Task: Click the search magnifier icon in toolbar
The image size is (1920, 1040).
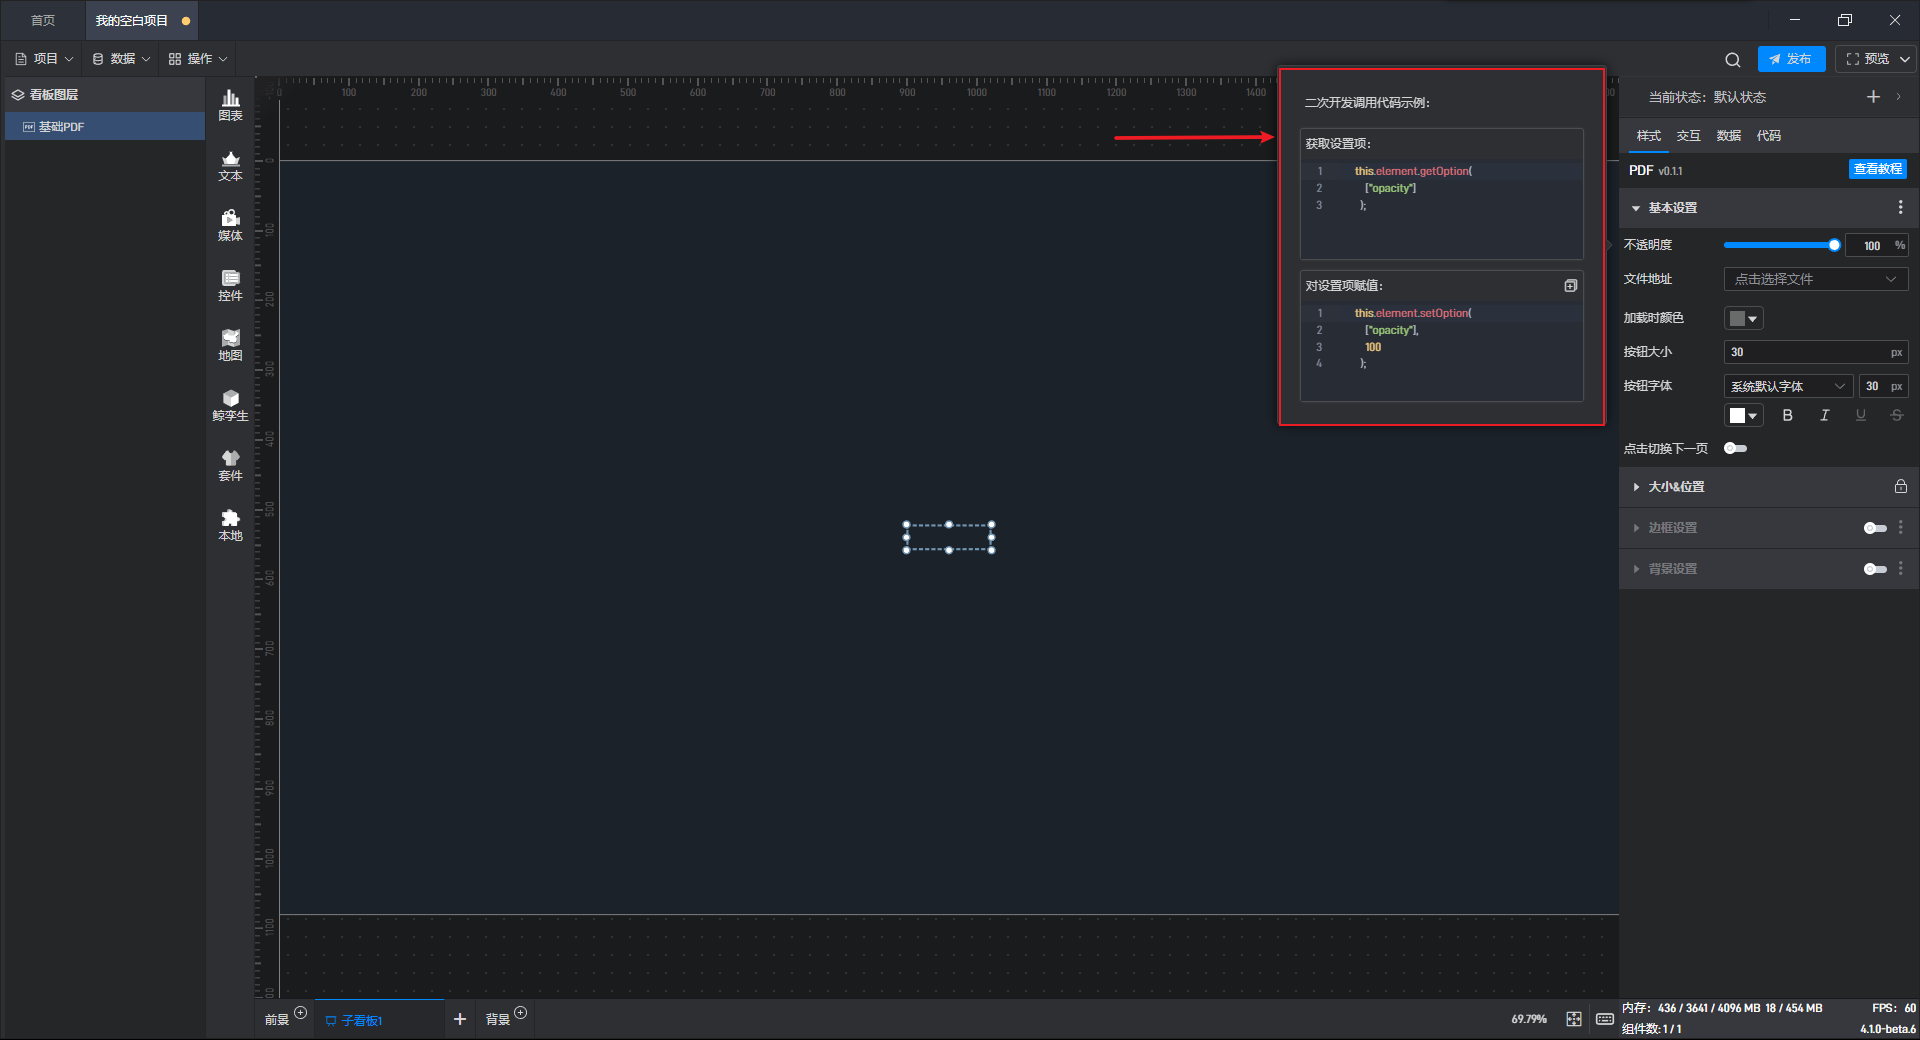Action: pos(1733,59)
